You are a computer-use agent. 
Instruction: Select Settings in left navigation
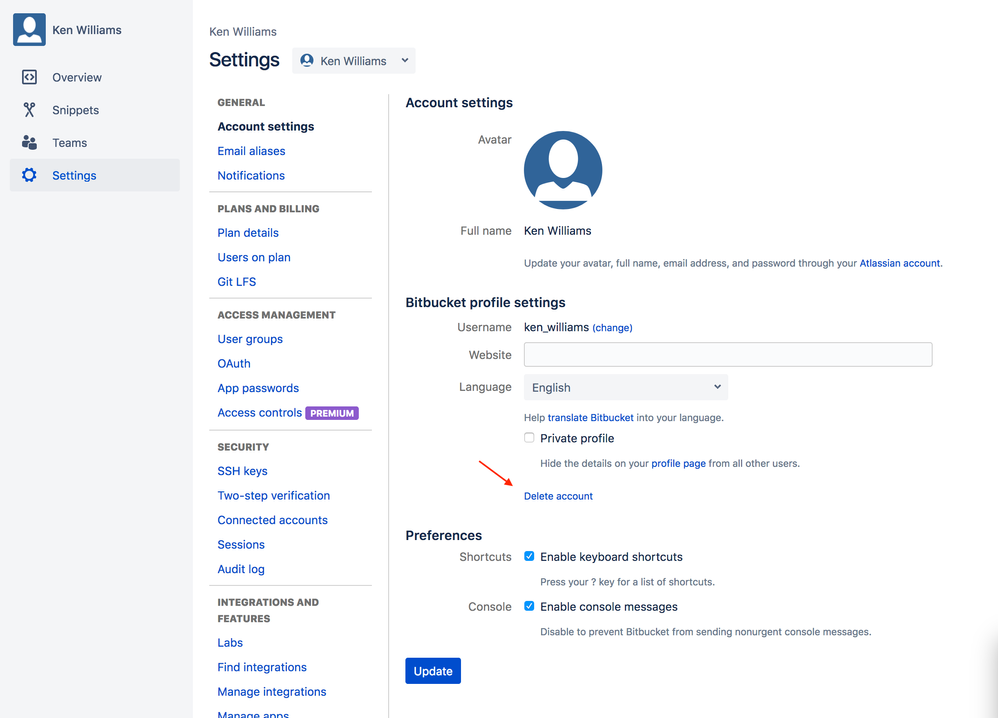click(95, 175)
